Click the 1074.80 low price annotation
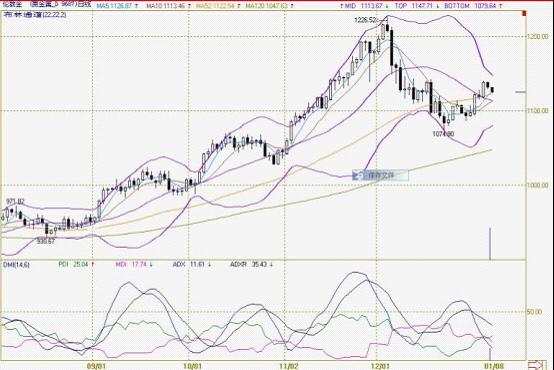 (x=443, y=134)
